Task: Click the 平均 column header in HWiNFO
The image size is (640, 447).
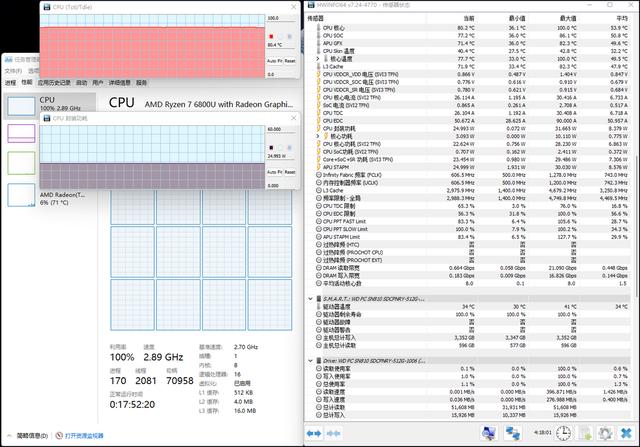Action: pos(622,18)
